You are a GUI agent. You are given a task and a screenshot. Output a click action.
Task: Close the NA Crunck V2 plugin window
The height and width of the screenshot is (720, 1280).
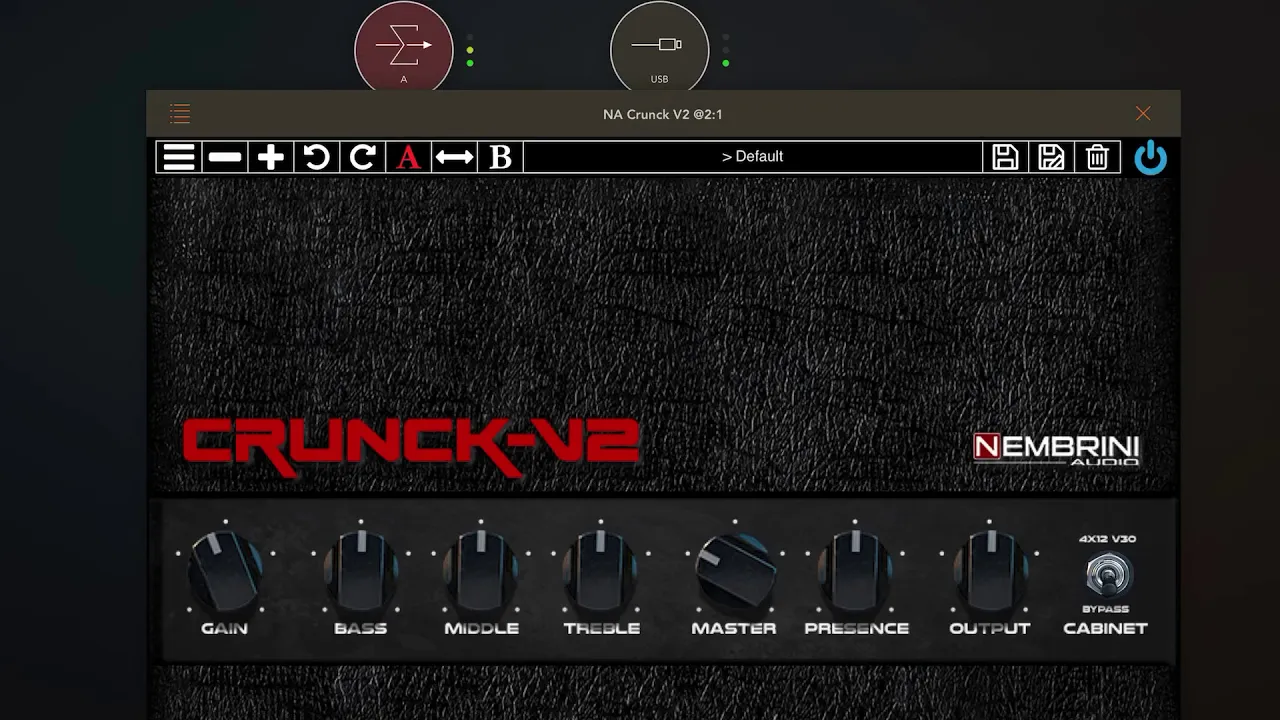click(1143, 114)
